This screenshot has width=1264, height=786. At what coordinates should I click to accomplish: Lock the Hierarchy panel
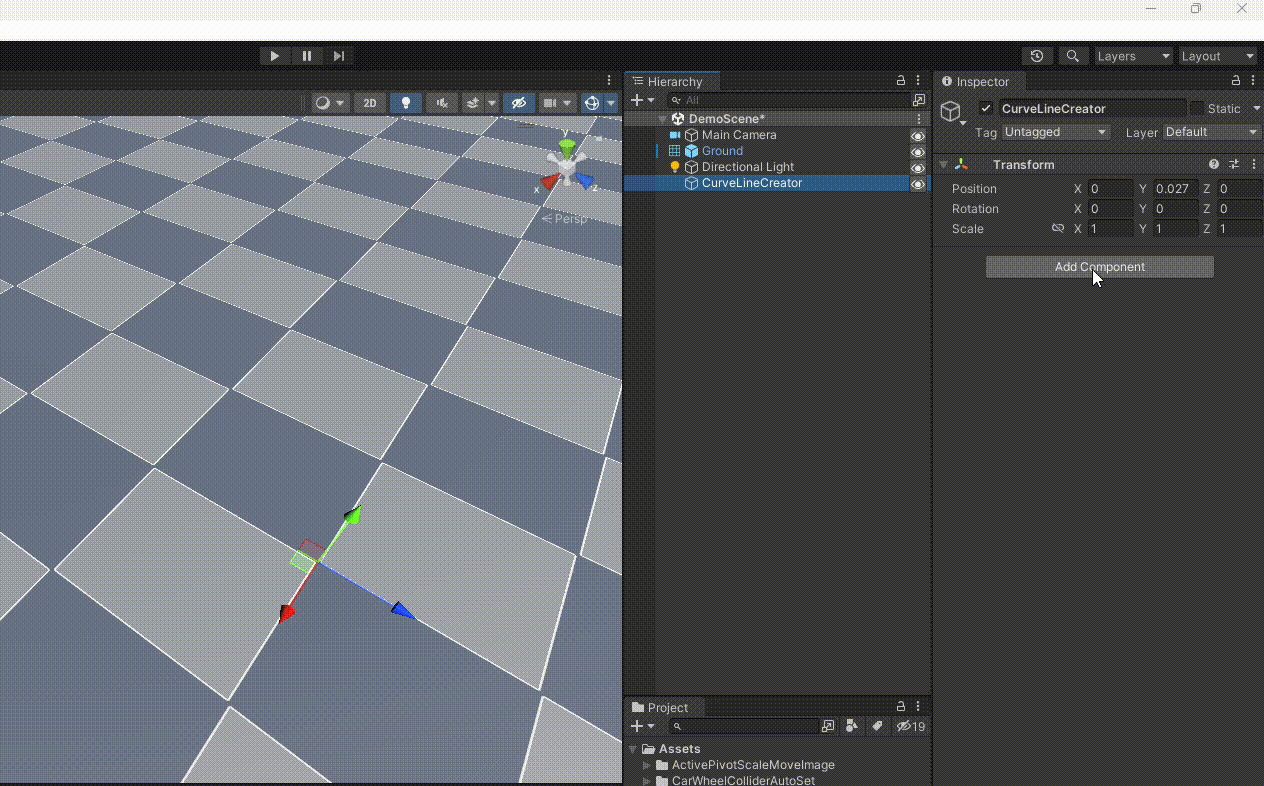[901, 81]
